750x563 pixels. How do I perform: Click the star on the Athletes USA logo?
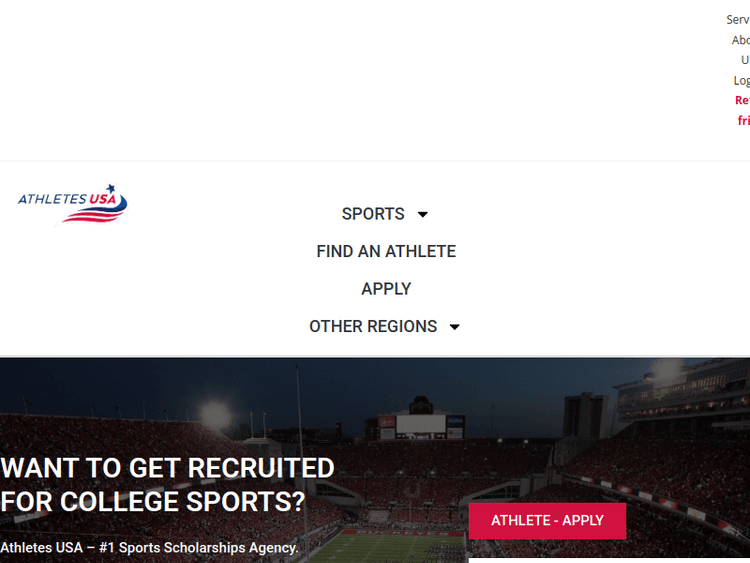(111, 188)
